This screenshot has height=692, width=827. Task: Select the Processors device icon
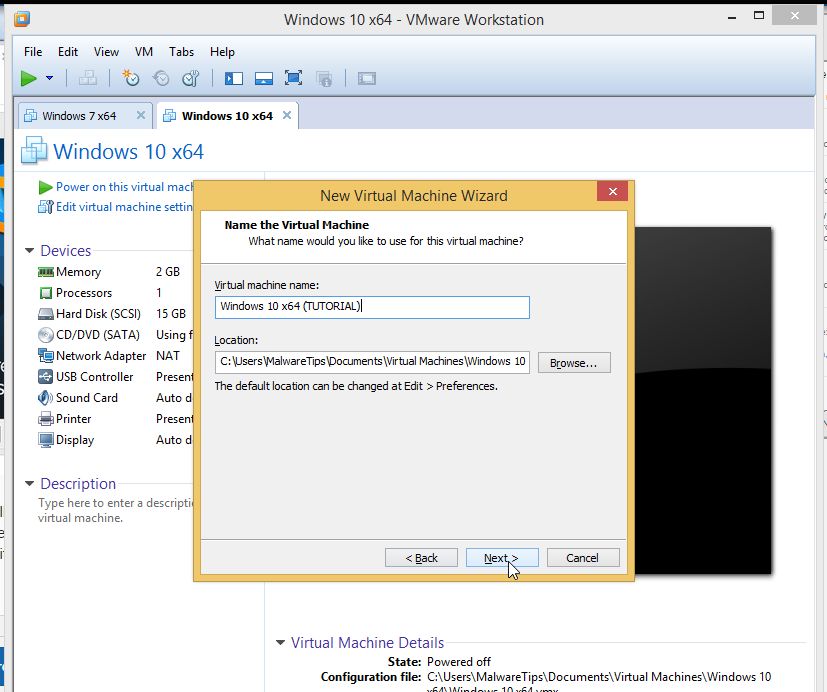pyautogui.click(x=46, y=293)
